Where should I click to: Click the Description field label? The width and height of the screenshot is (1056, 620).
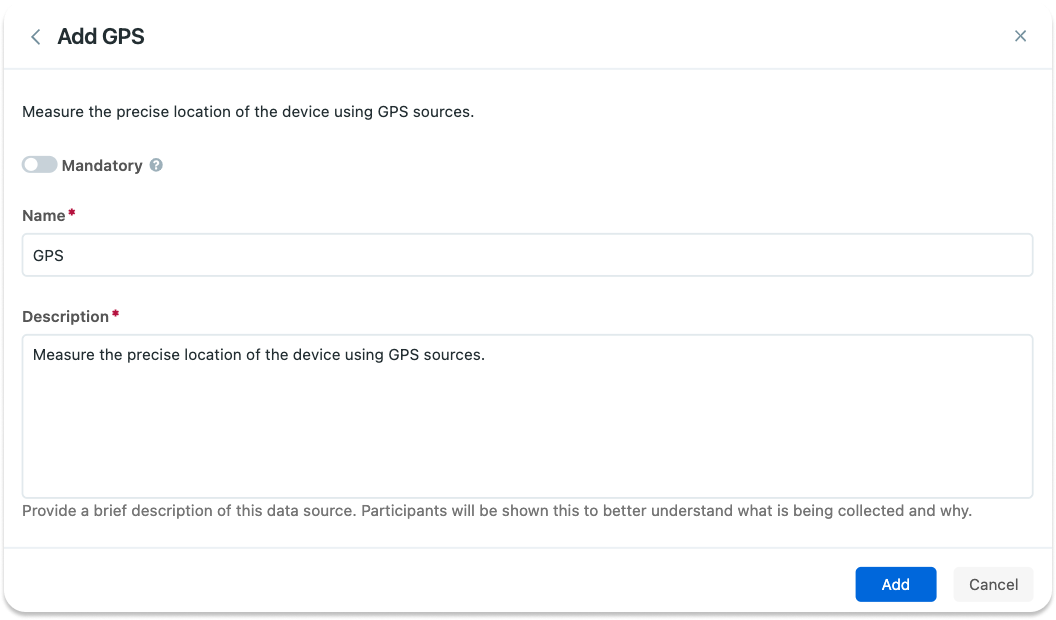(64, 316)
